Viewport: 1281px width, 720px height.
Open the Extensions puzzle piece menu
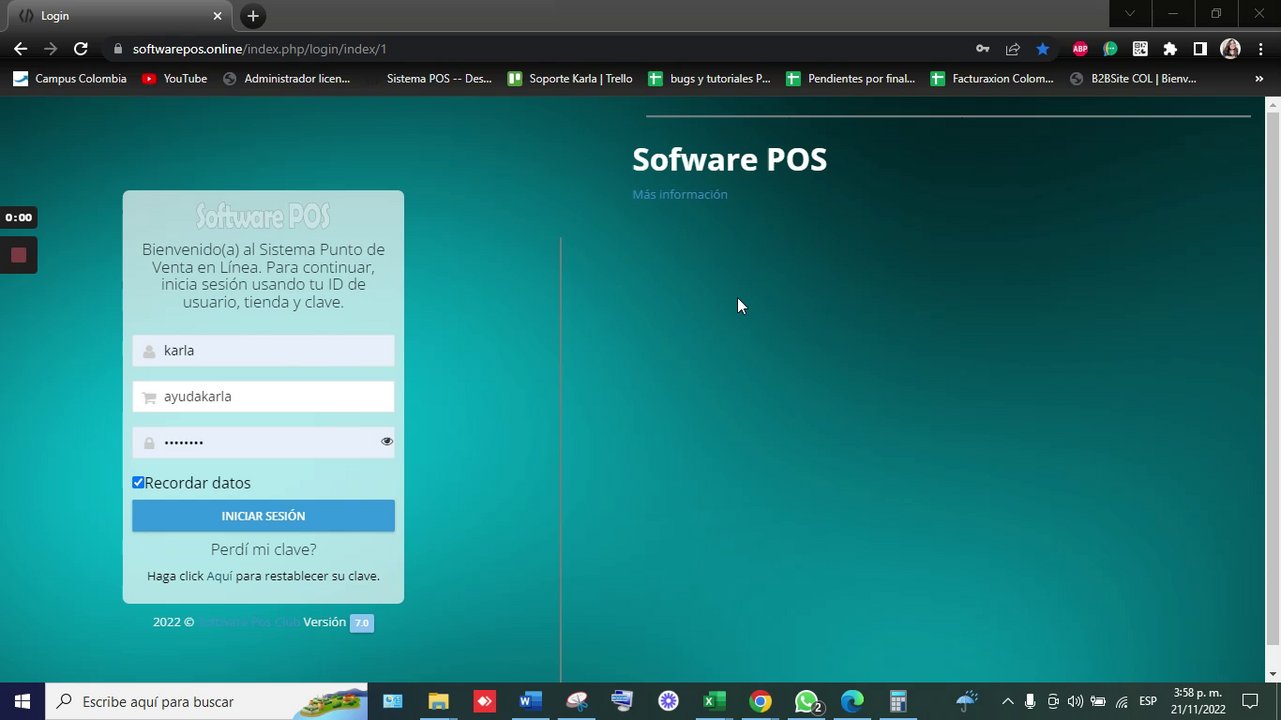pos(1170,49)
